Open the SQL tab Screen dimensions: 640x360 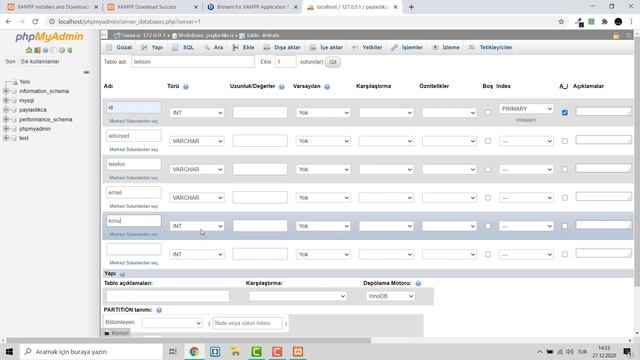(x=183, y=47)
